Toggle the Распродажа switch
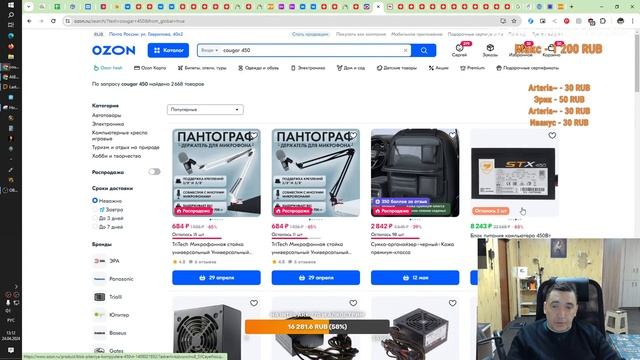 point(154,172)
